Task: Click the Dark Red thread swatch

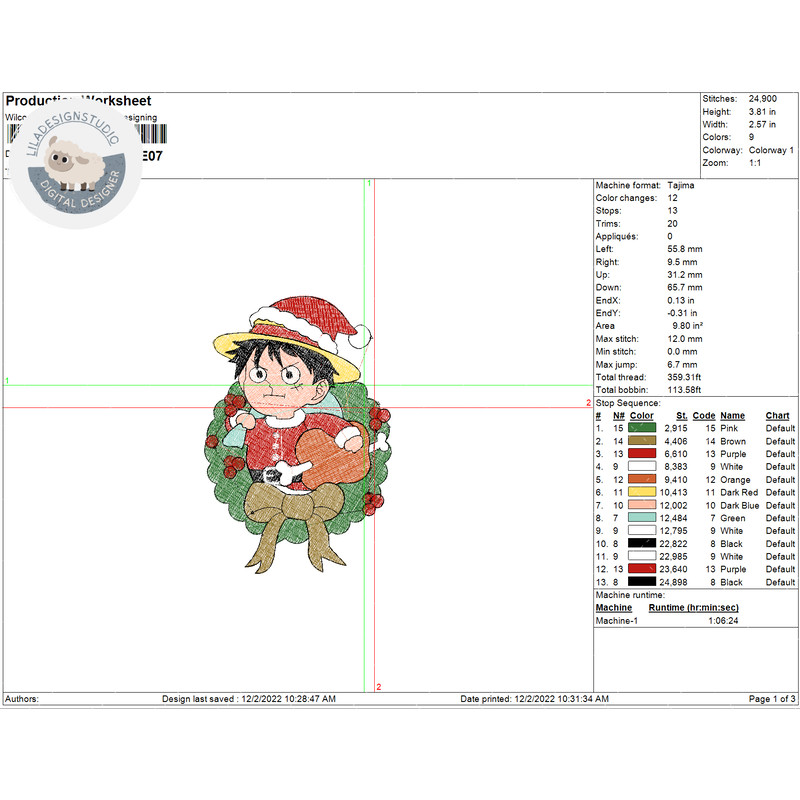Action: pos(642,492)
